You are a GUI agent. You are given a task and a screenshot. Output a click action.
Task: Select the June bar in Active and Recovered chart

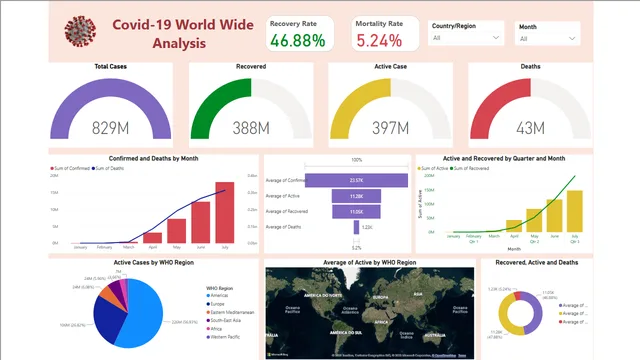pos(554,216)
